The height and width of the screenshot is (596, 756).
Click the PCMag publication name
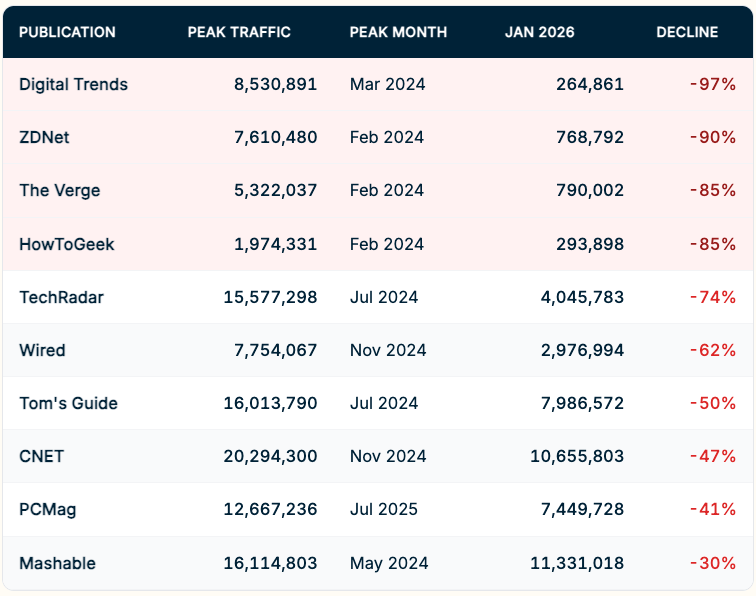tap(47, 510)
